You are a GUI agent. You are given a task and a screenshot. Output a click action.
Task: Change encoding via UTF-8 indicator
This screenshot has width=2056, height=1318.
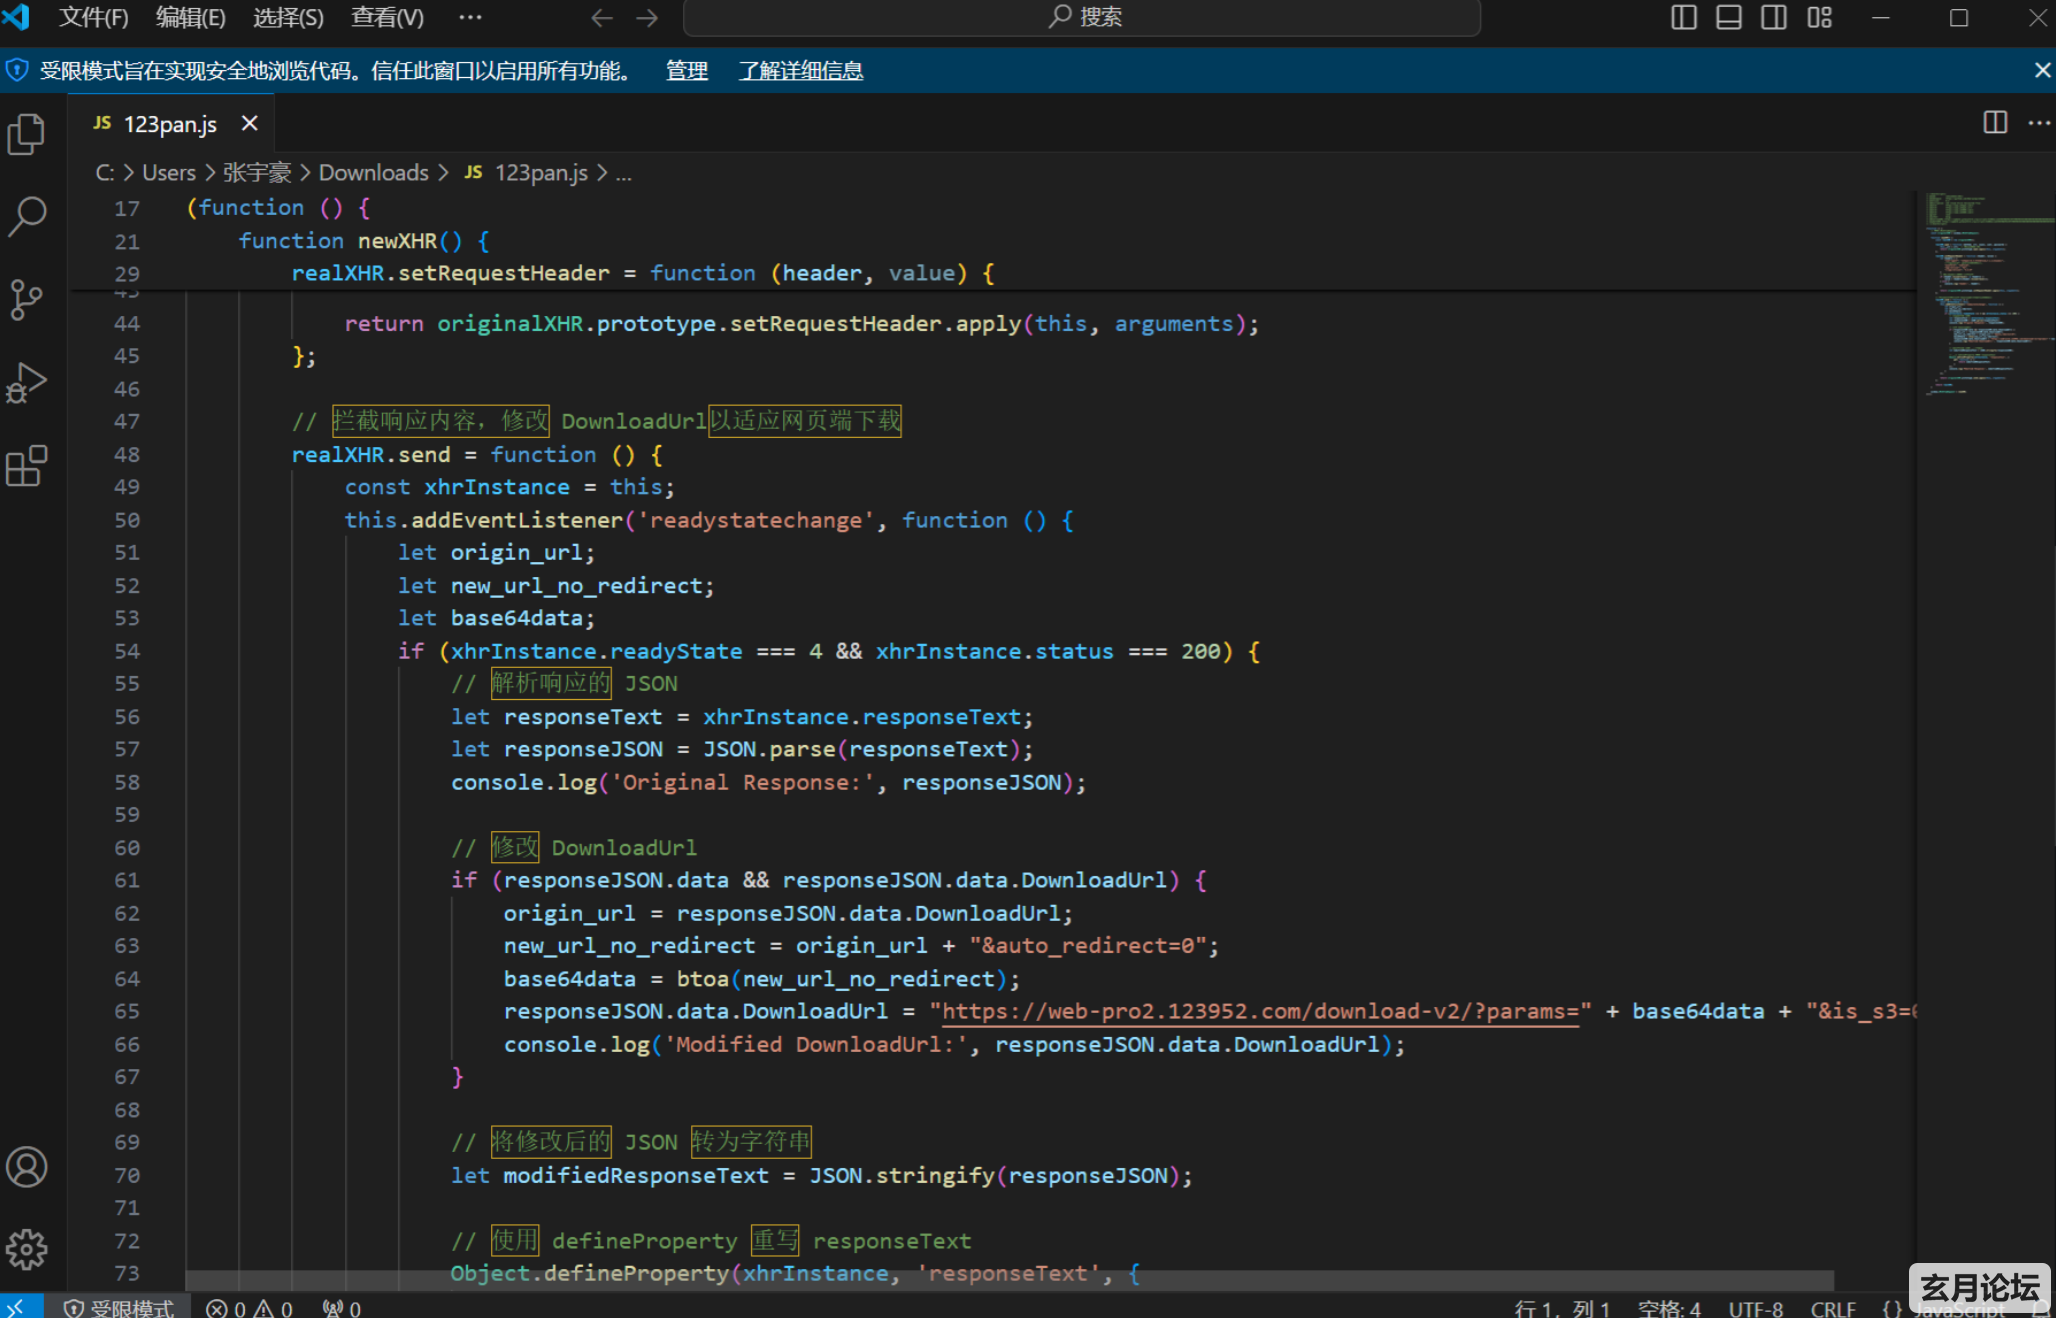point(1756,1308)
